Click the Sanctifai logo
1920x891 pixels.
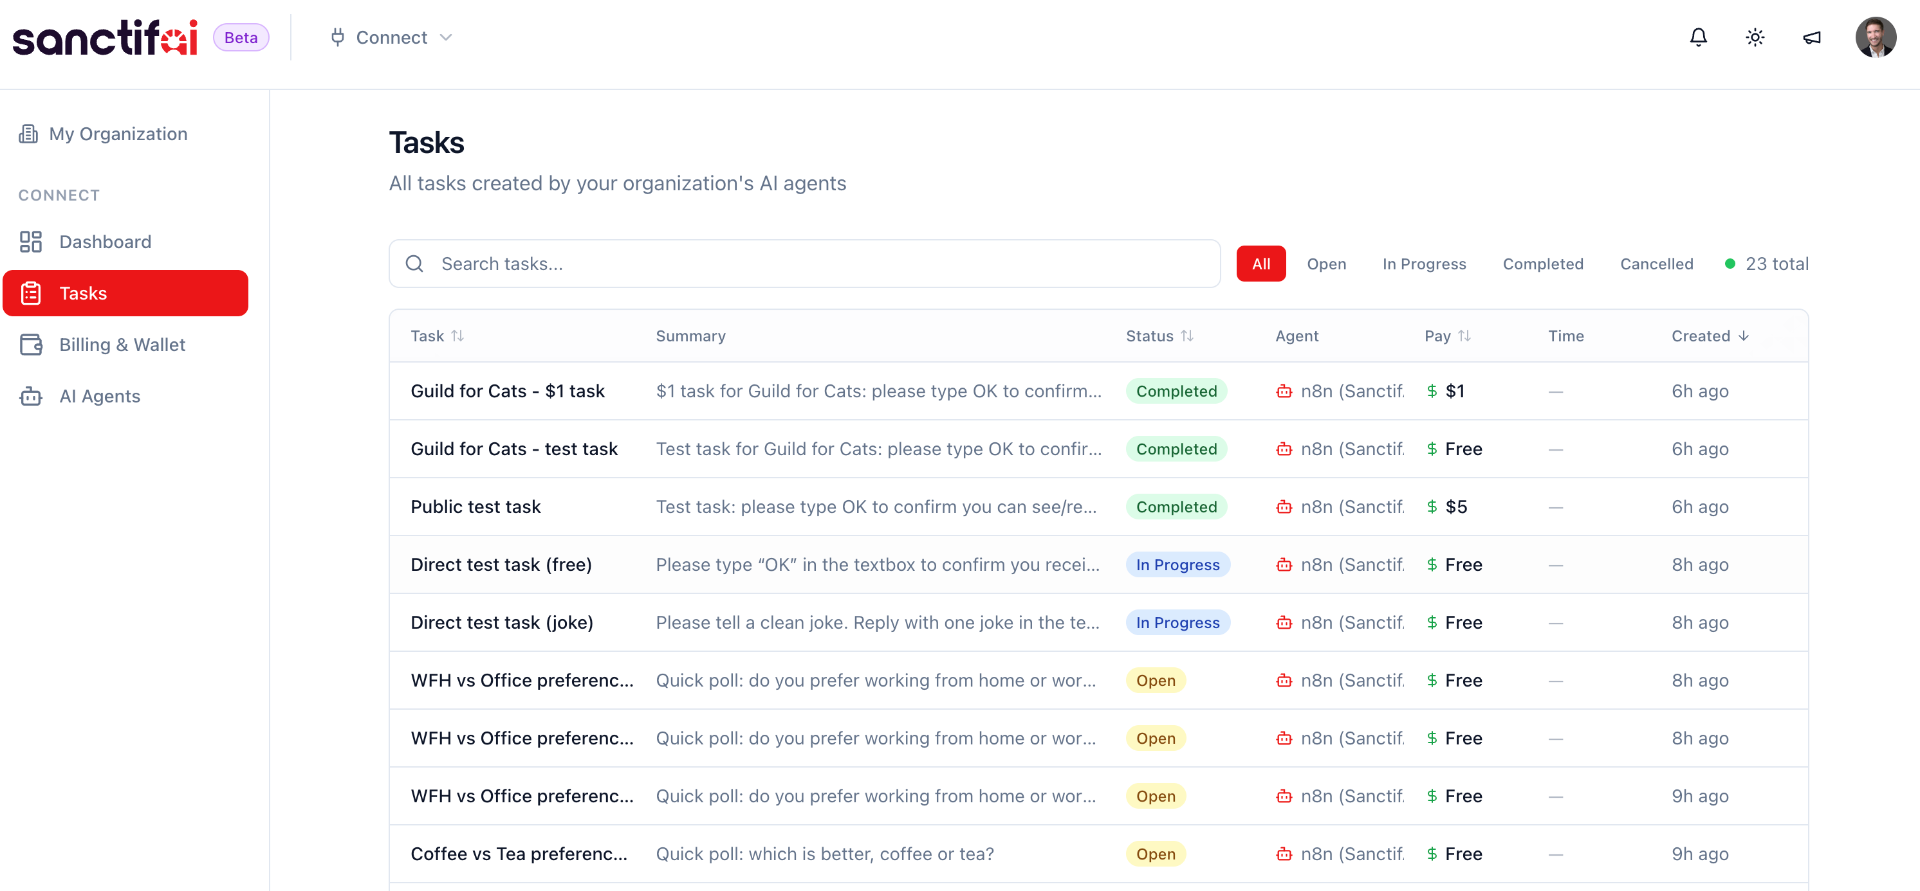[x=105, y=38]
